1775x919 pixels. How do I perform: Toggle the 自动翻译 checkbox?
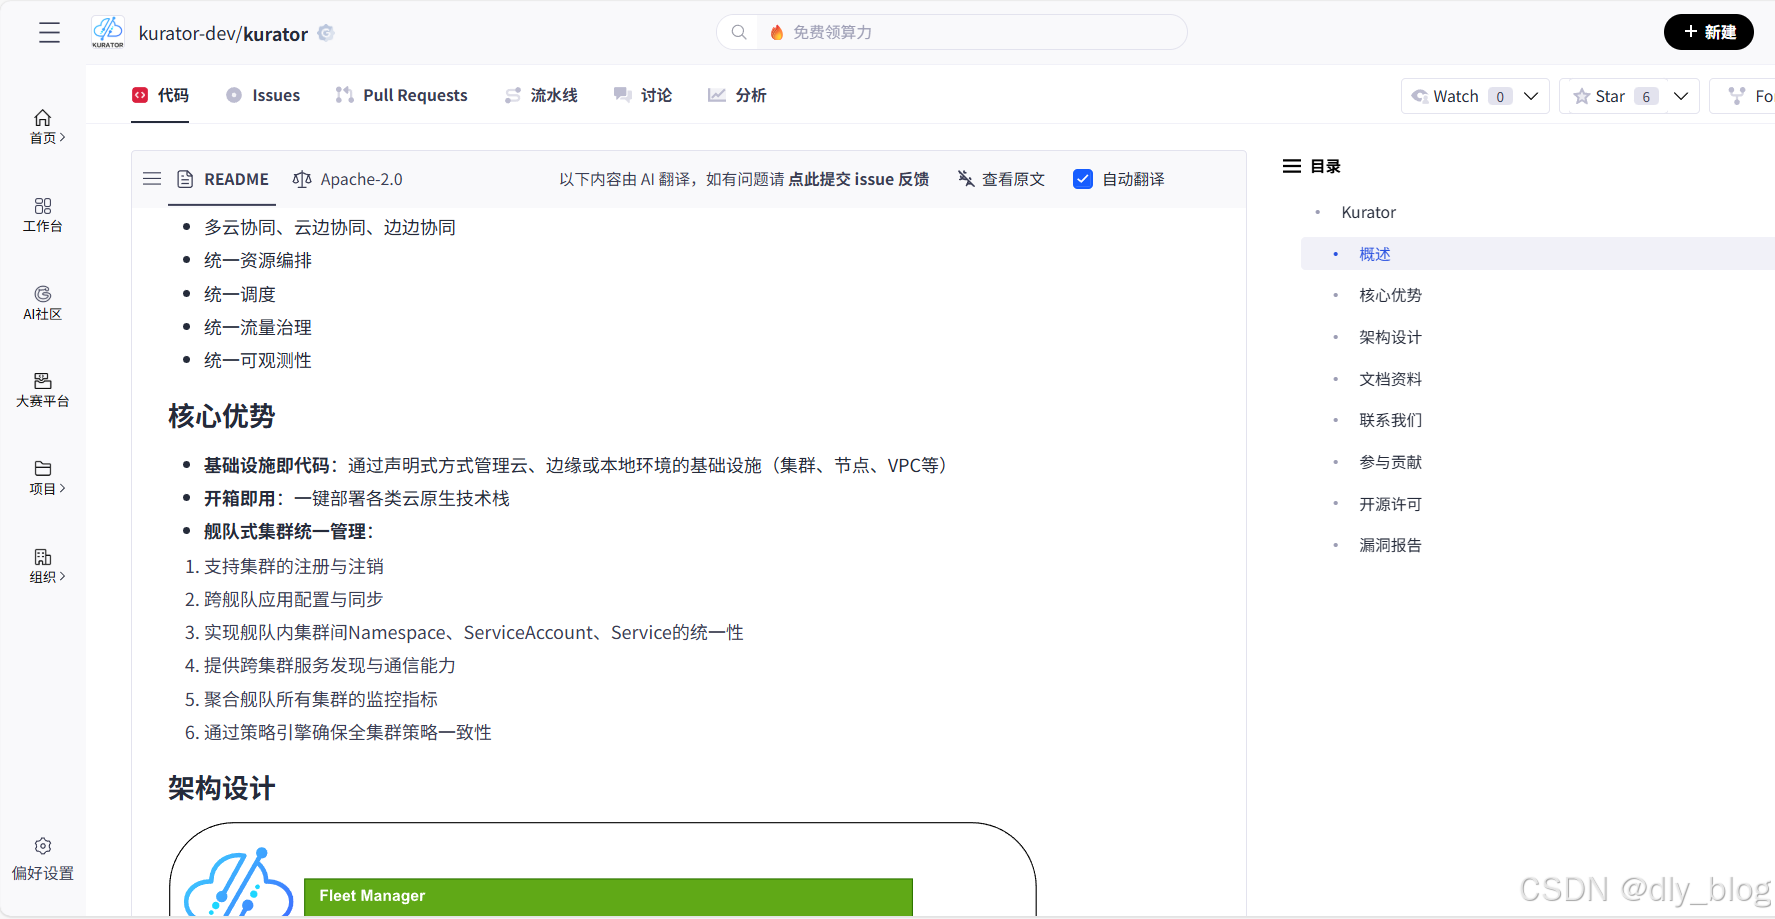(x=1083, y=179)
